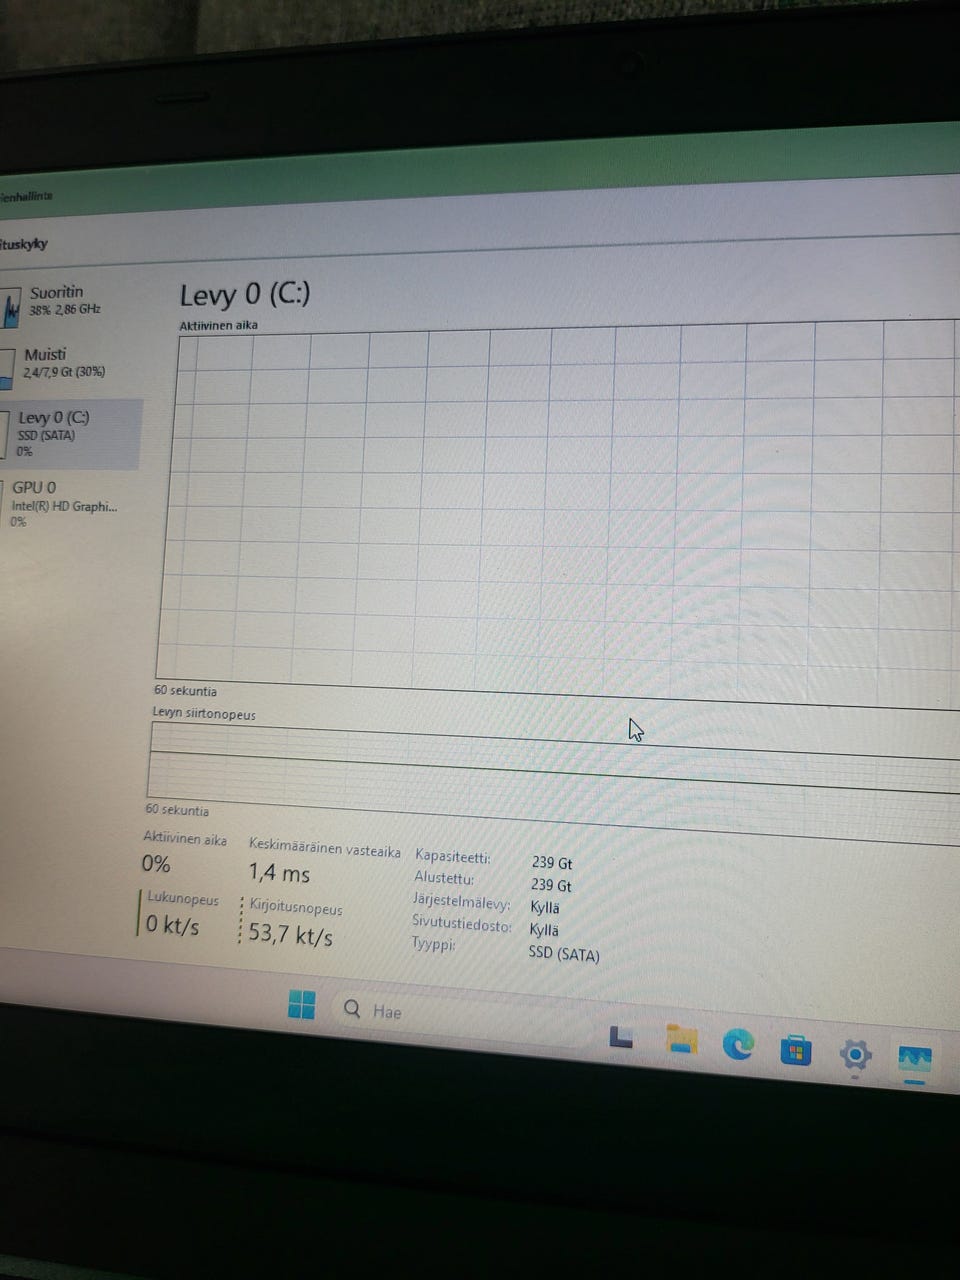
Task: Click the Muisti mini graph thumbnail
Action: coord(7,368)
